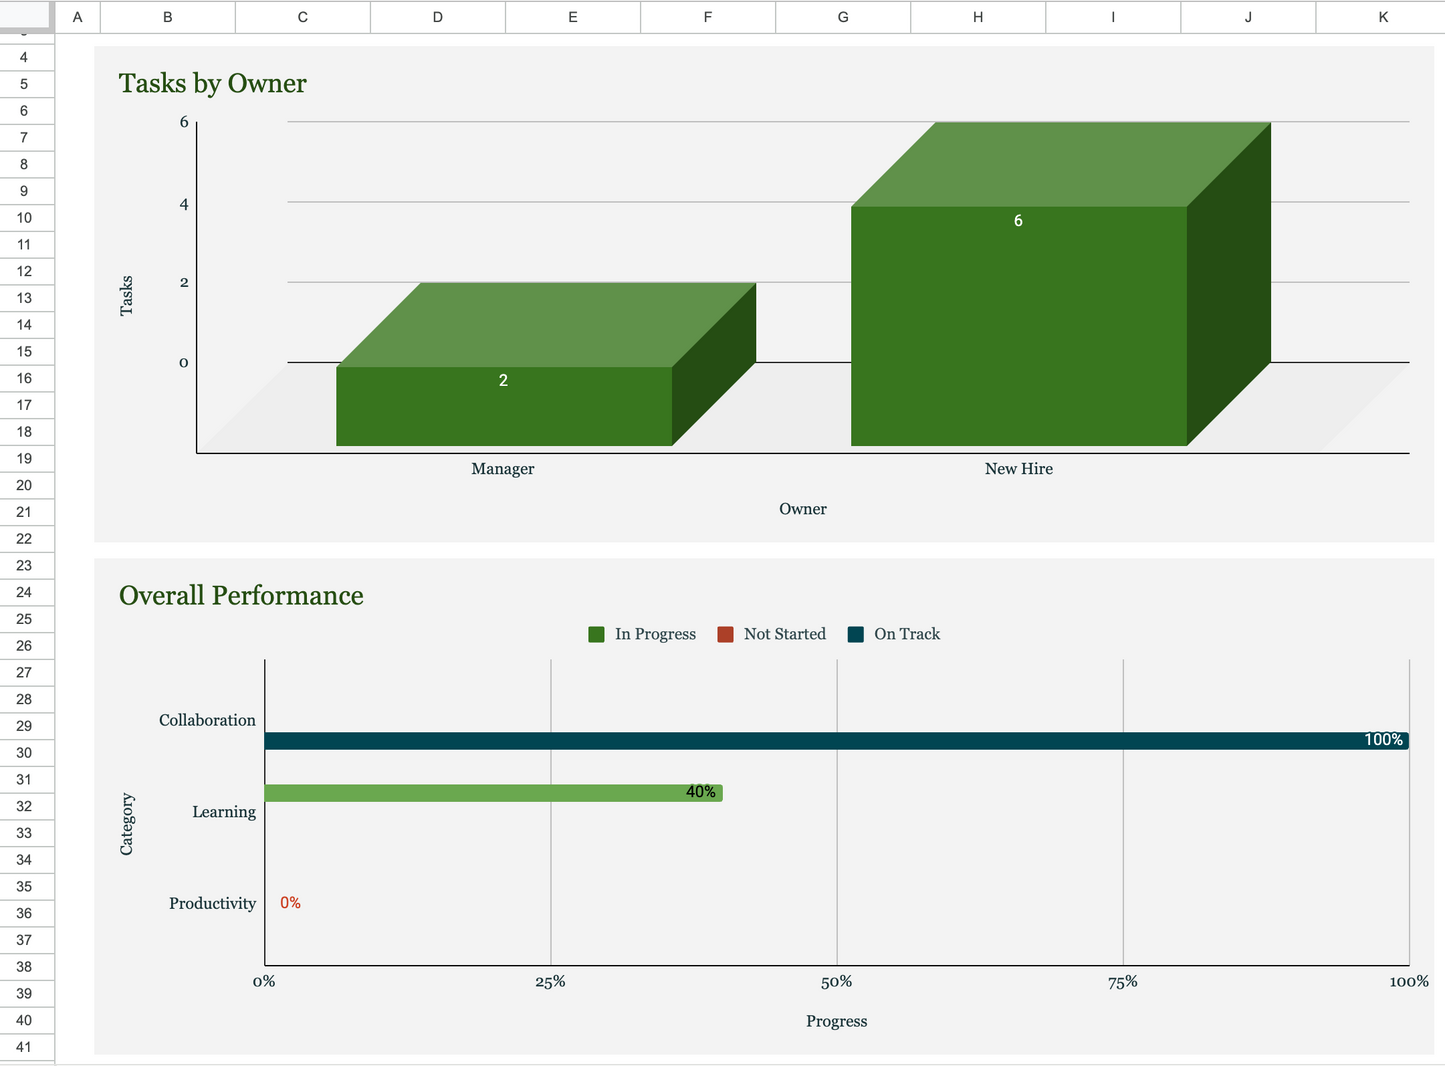Click the red 0% Productivity data label
The height and width of the screenshot is (1066, 1445).
[290, 903]
